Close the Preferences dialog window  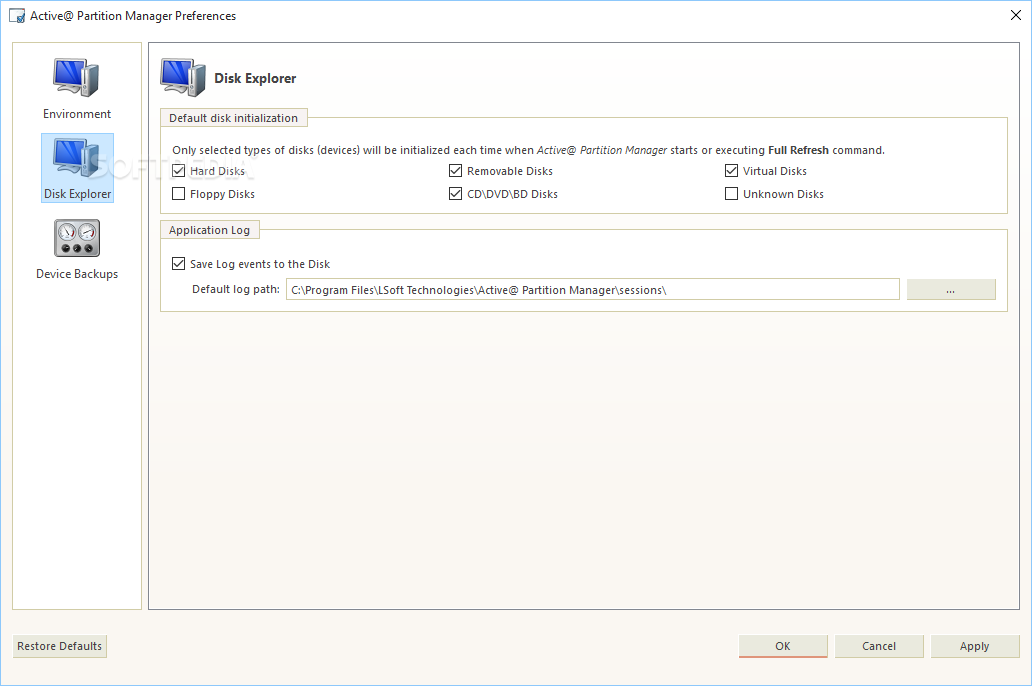[1016, 15]
